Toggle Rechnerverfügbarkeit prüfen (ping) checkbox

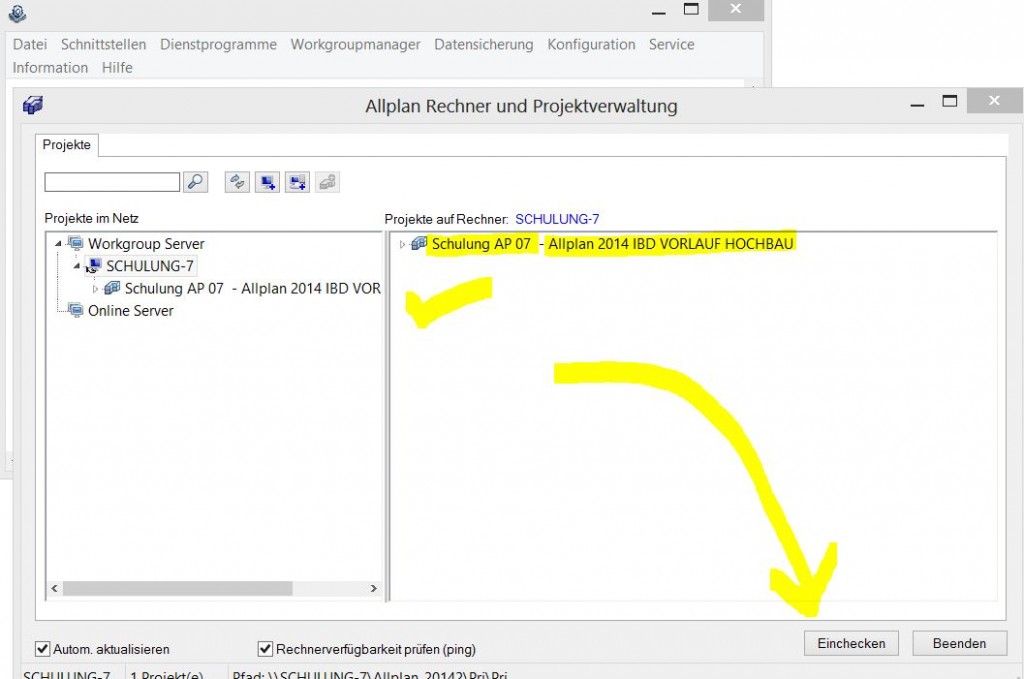coord(266,648)
